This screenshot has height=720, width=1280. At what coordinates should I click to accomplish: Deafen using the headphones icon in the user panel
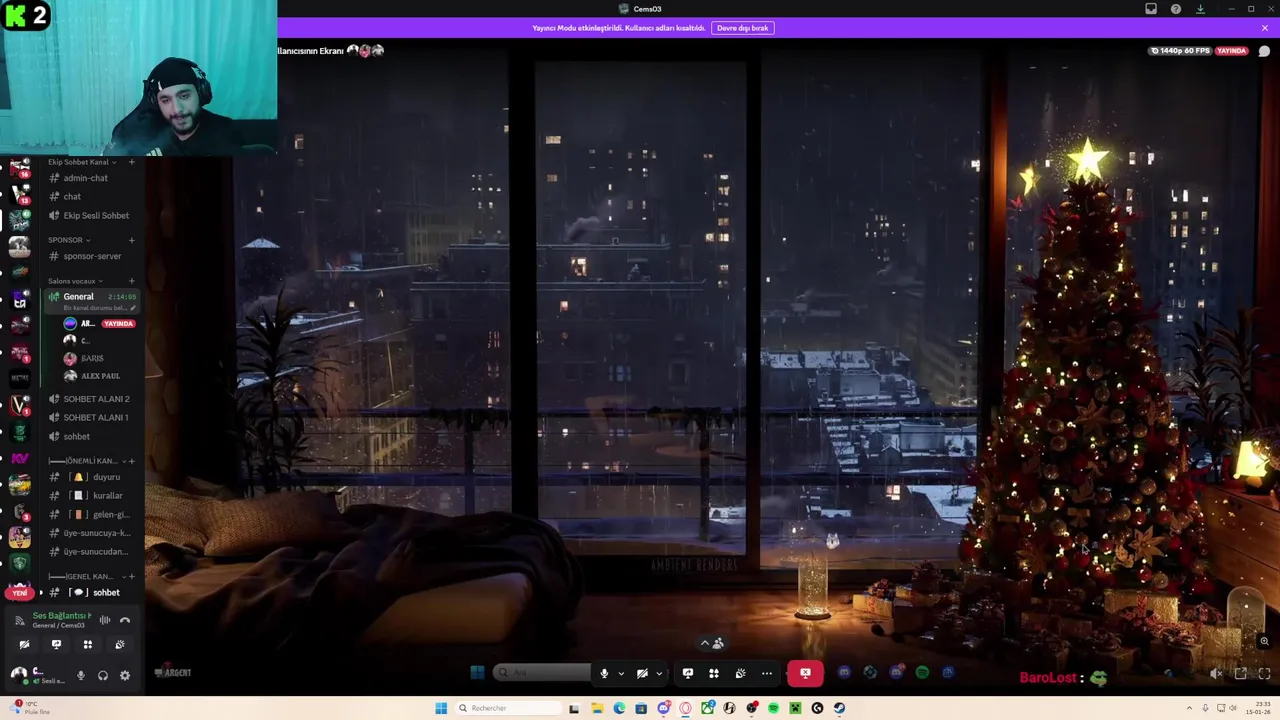point(103,676)
